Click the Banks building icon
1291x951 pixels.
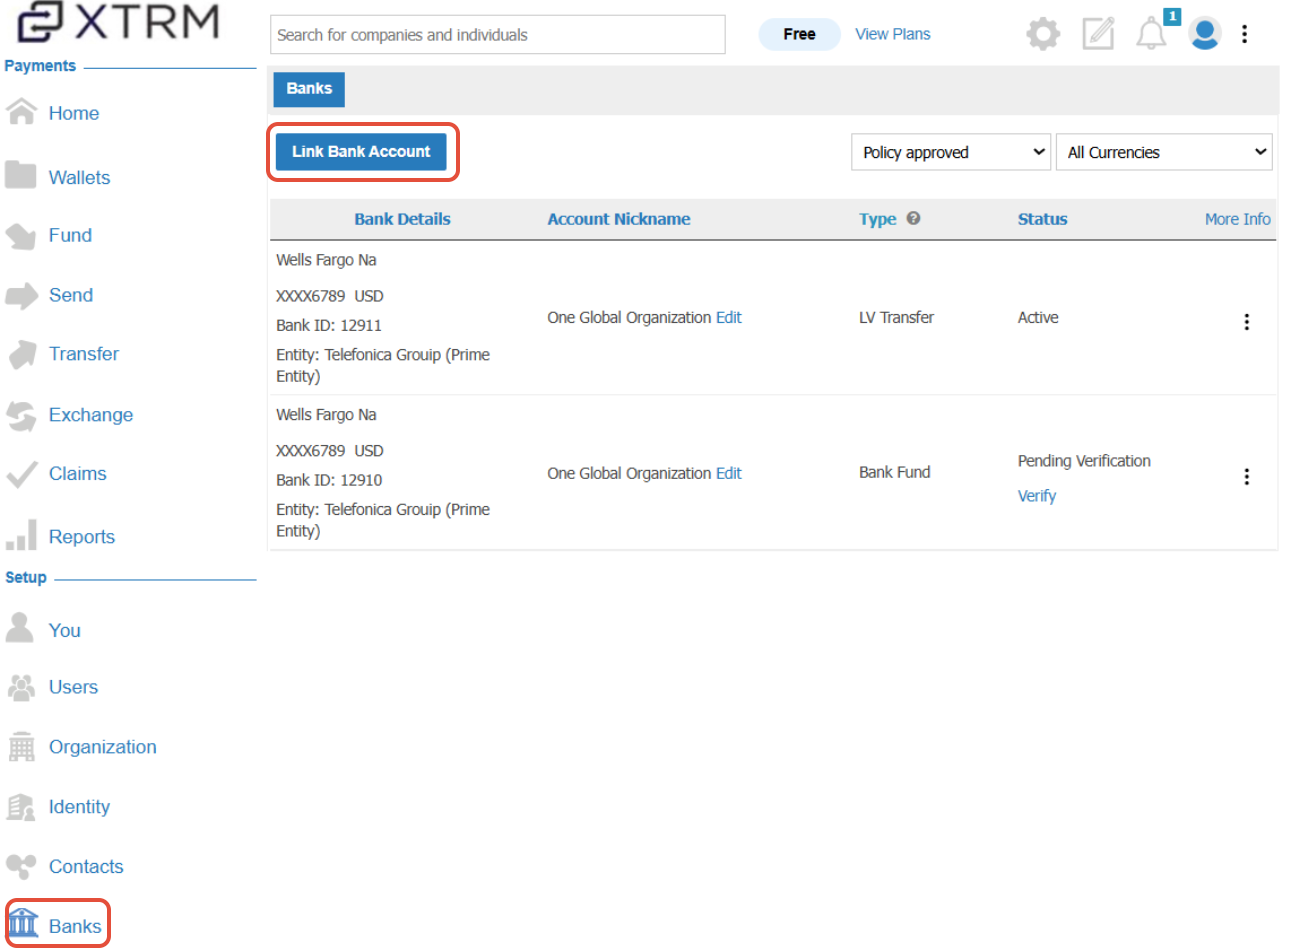pyautogui.click(x=23, y=924)
